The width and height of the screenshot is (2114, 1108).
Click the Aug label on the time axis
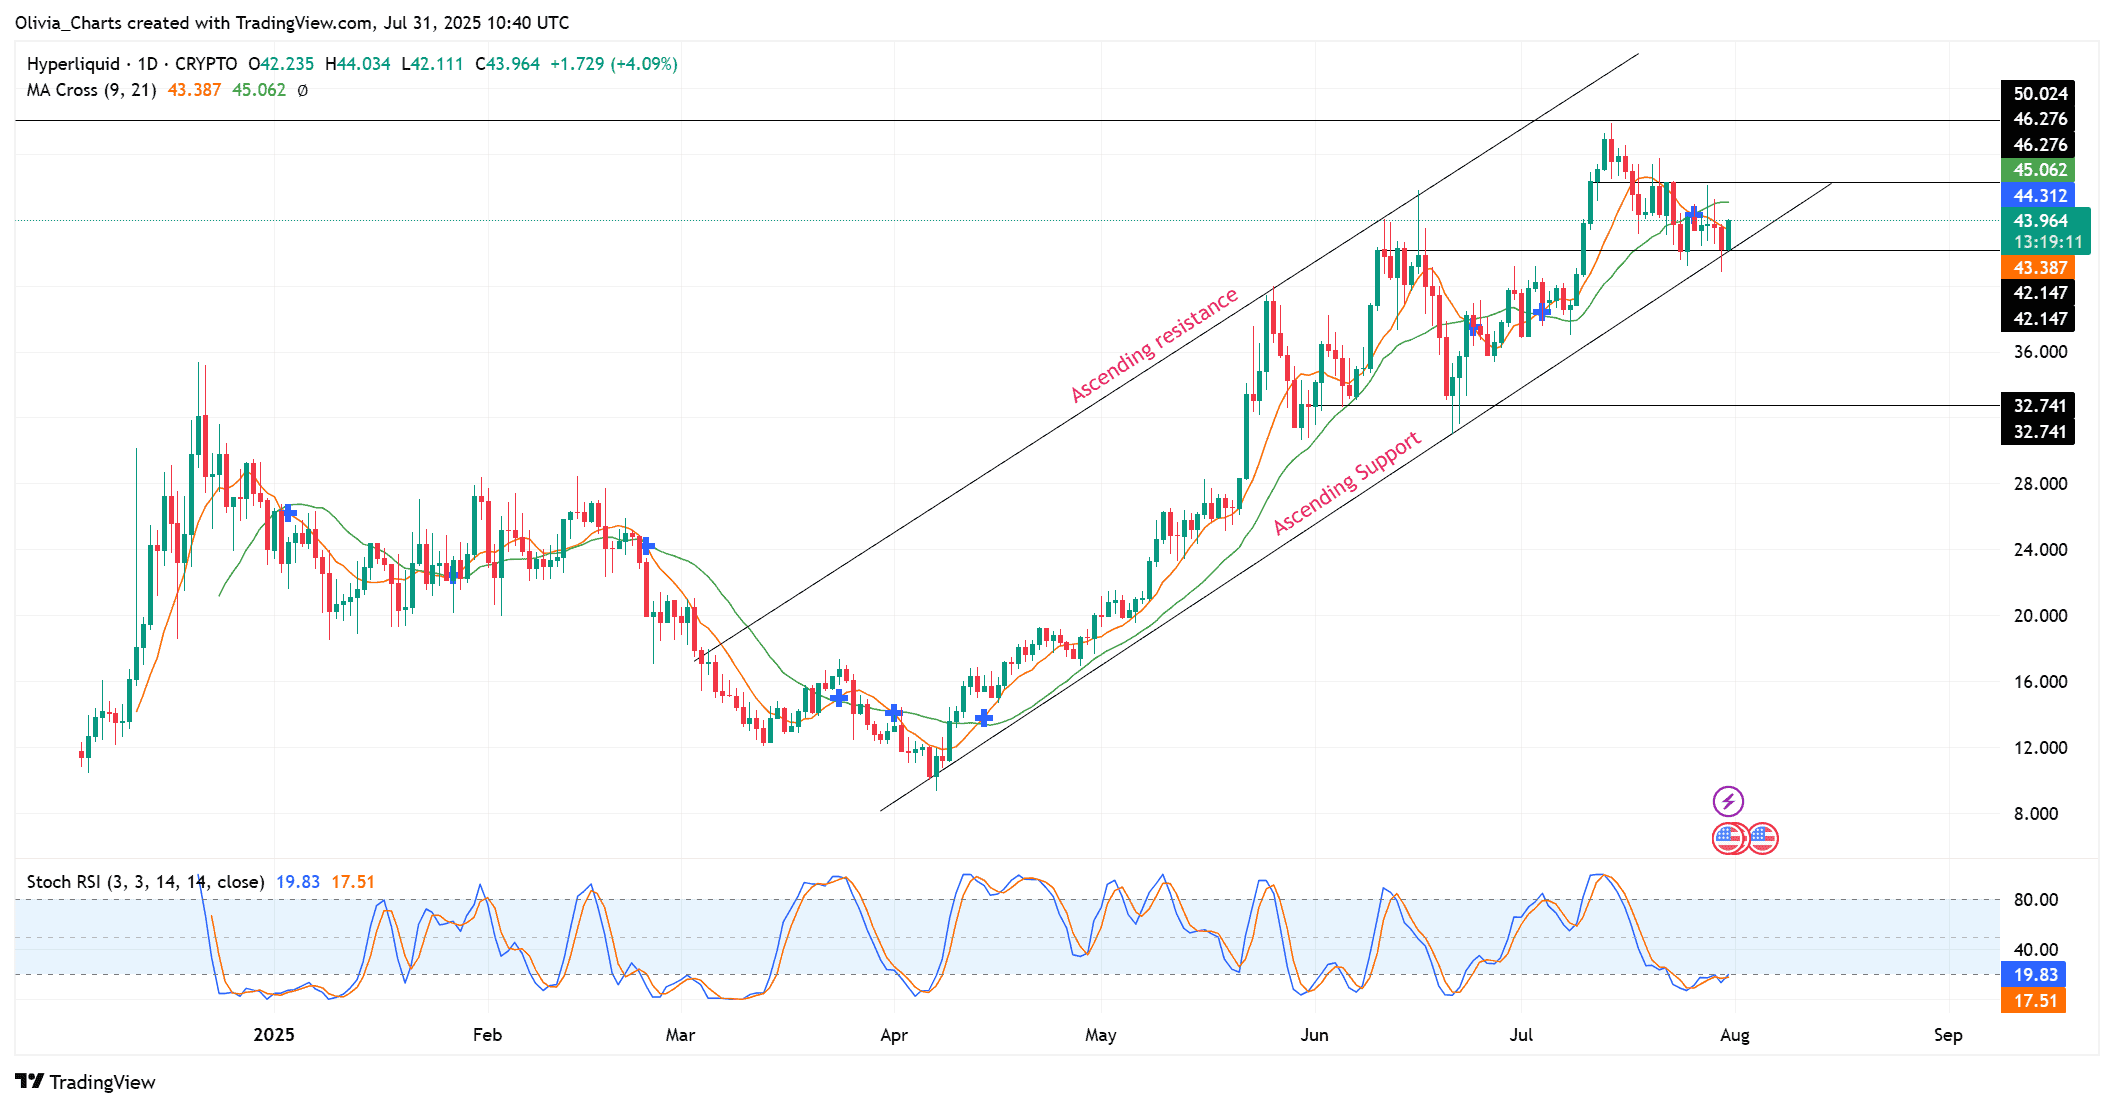[x=1735, y=1035]
